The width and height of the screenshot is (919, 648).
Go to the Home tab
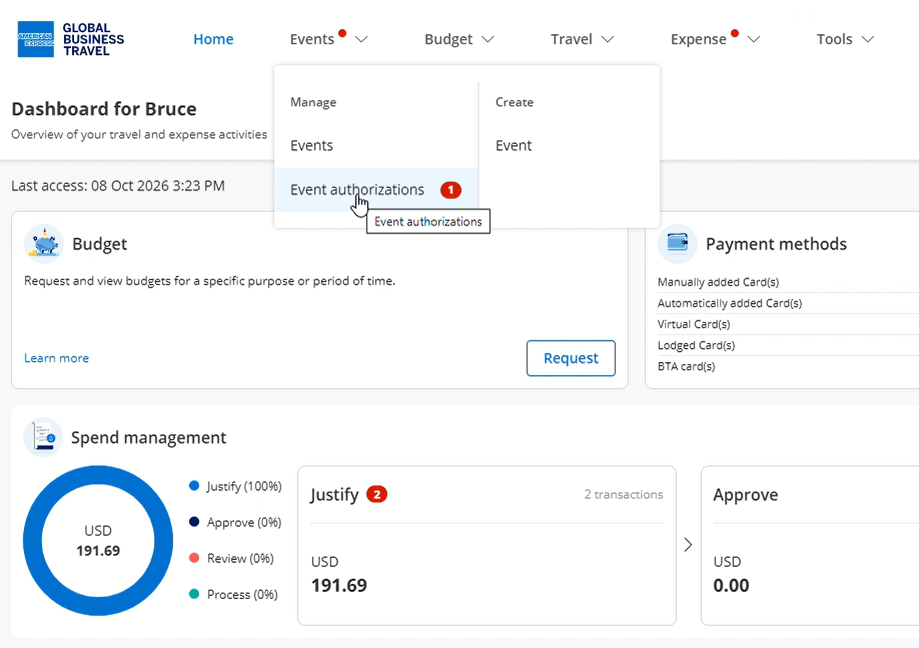point(213,39)
